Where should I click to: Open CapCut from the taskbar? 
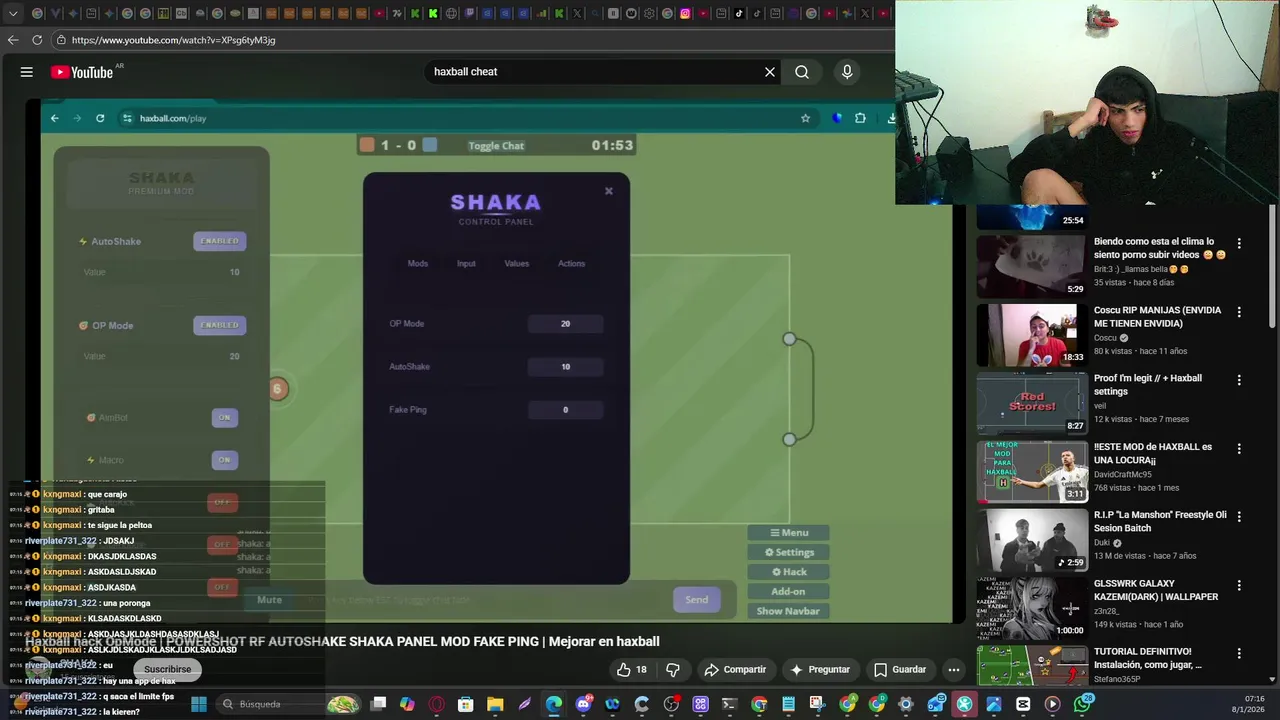[x=1023, y=704]
